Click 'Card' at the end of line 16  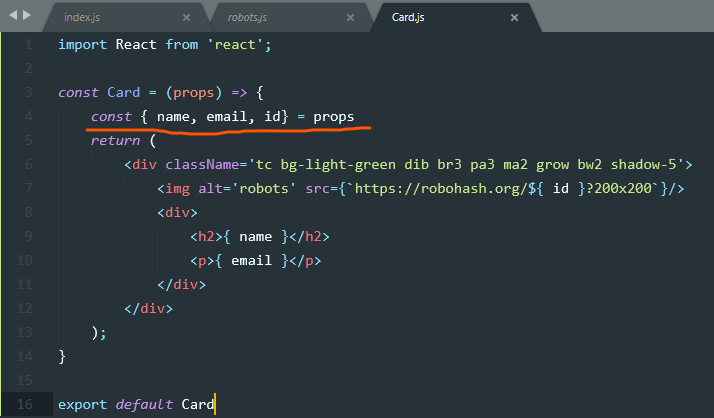[198, 404]
